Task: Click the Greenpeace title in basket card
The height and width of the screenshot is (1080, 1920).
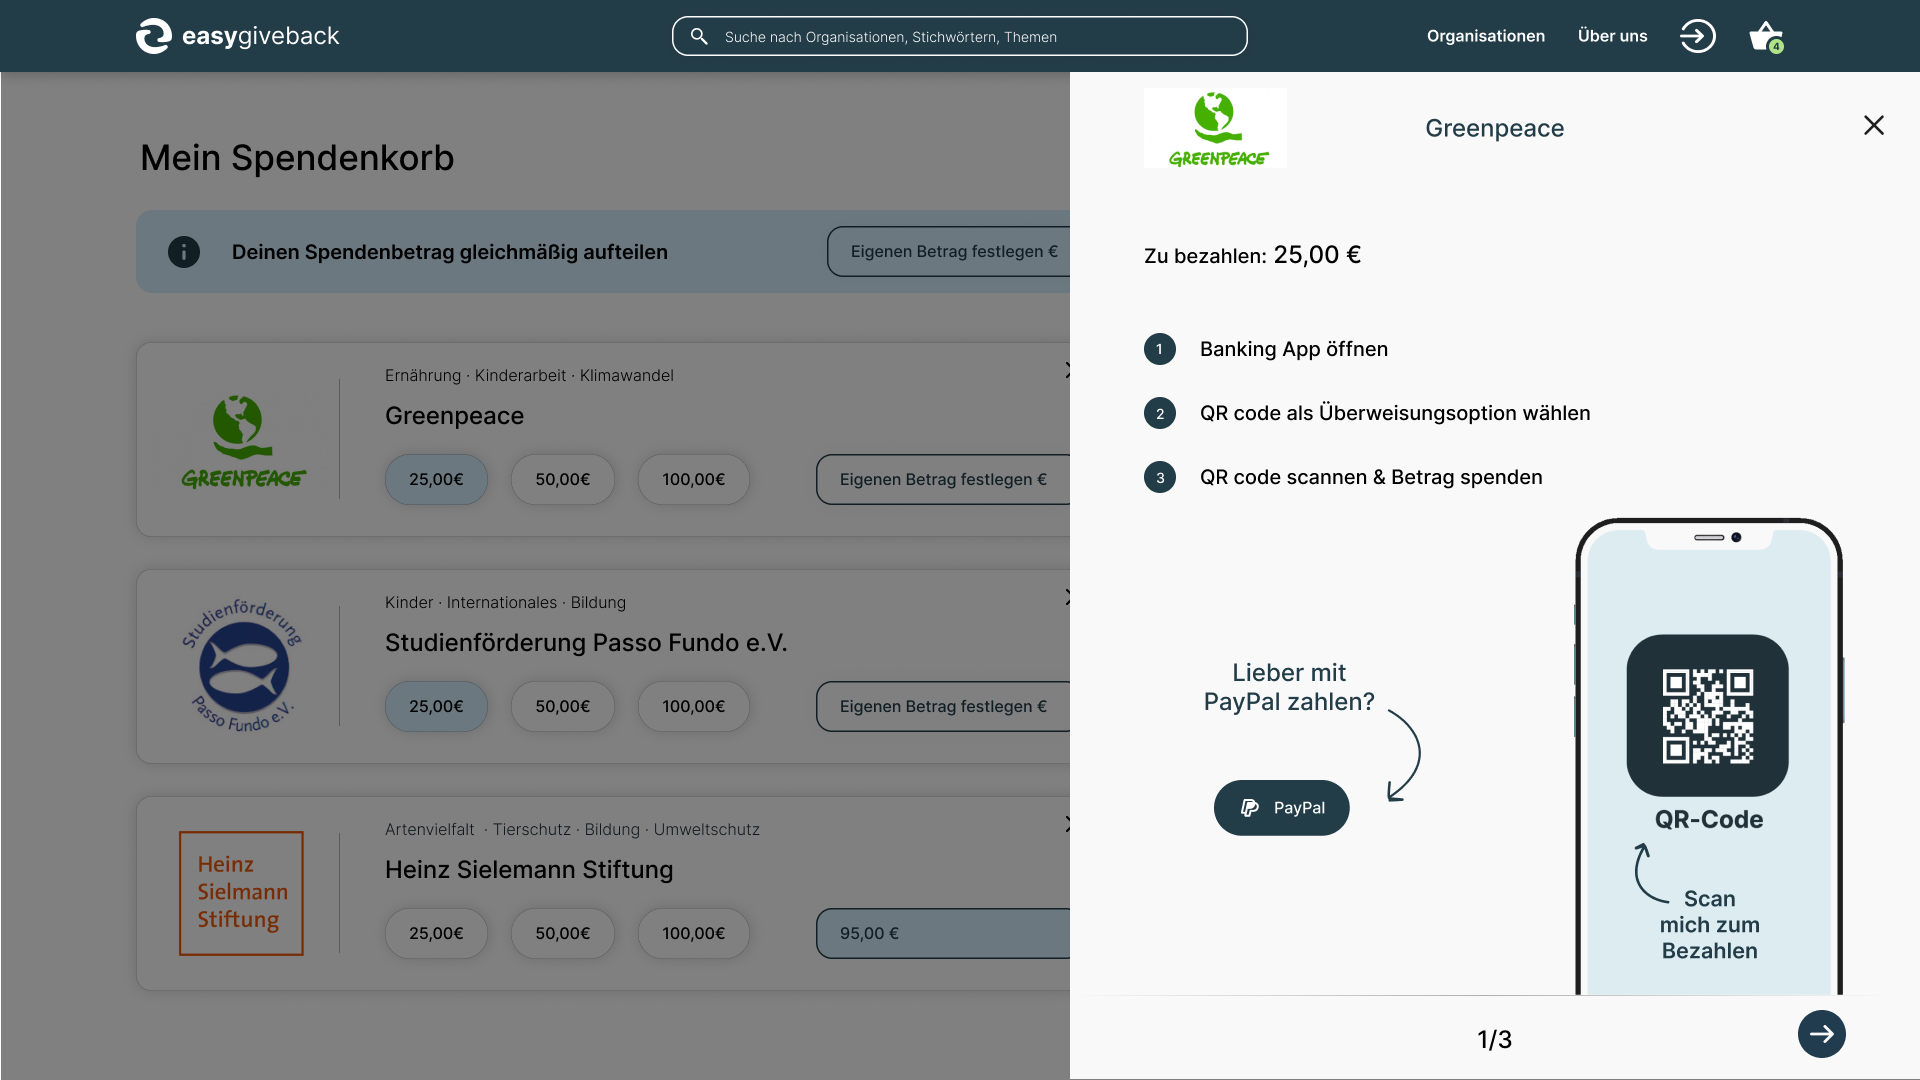Action: tap(454, 416)
